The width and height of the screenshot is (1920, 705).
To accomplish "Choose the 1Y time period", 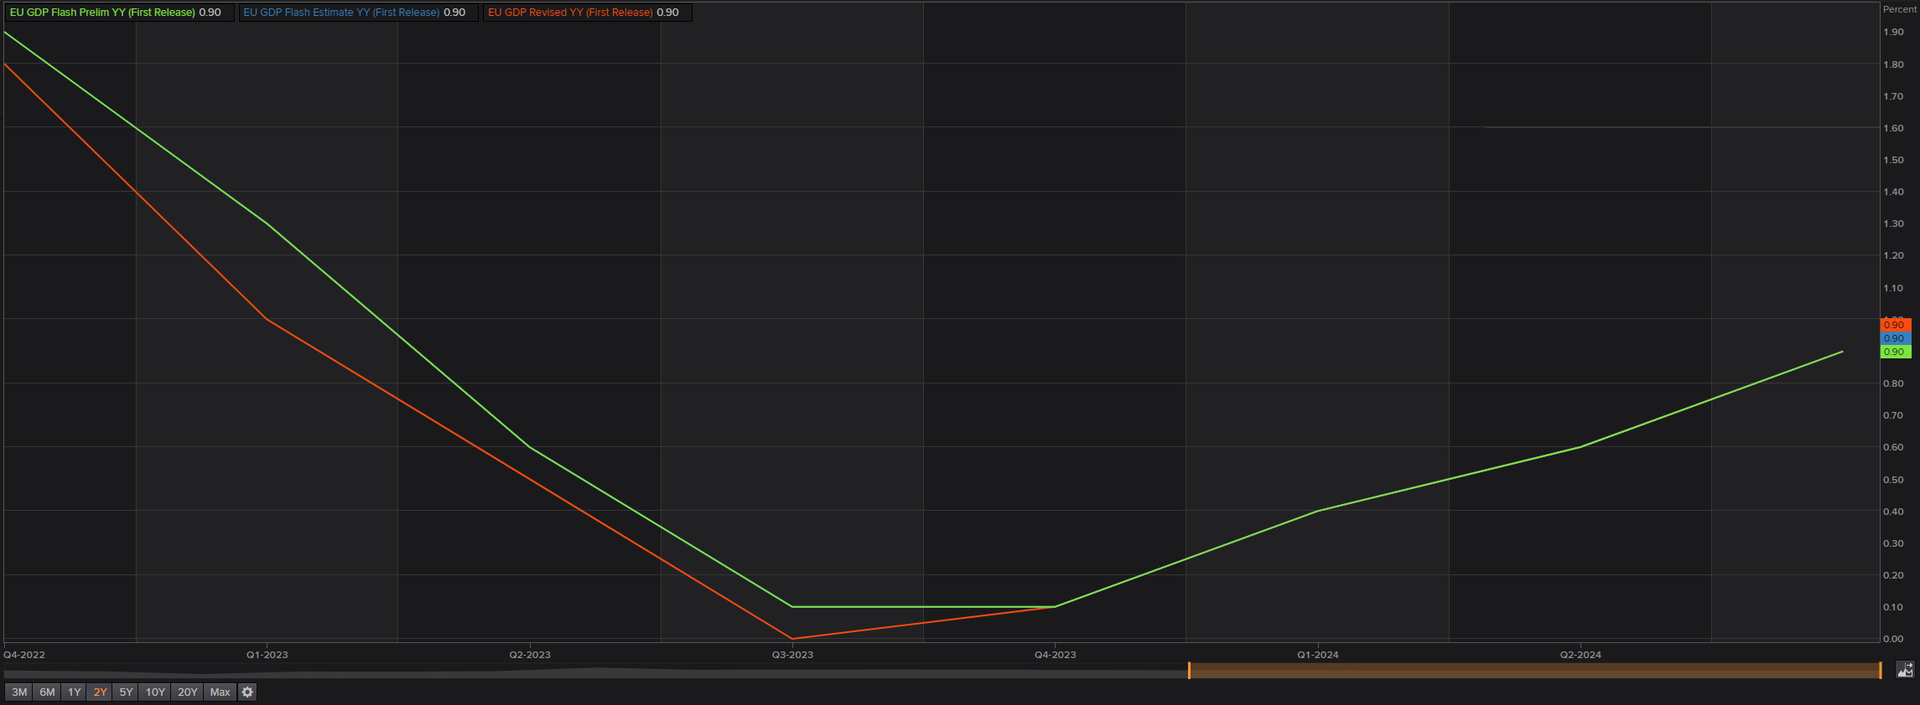I will tap(74, 692).
